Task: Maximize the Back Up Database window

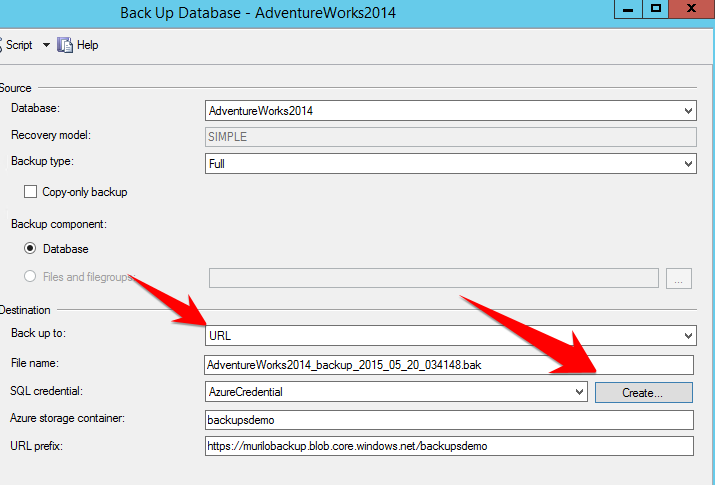Action: tap(656, 9)
